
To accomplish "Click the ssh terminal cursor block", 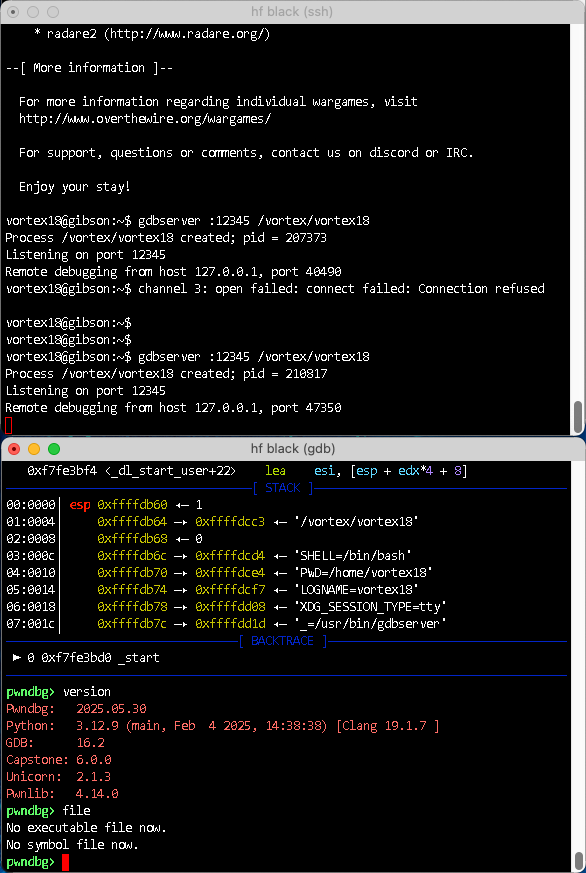I will 8,425.
